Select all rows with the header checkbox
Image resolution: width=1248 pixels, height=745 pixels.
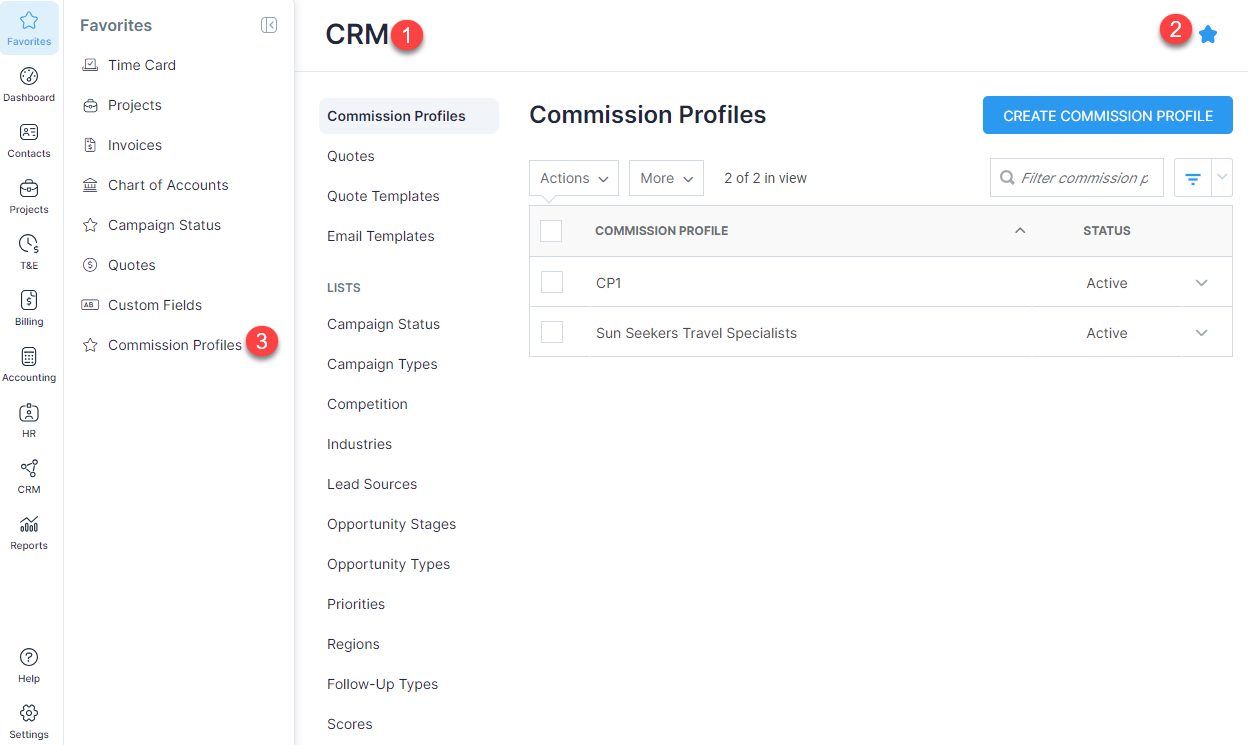pos(551,231)
